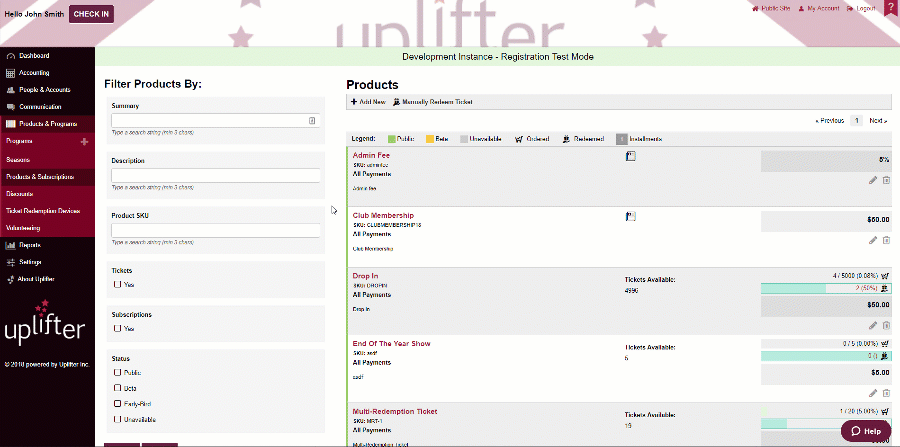The width and height of the screenshot is (900, 447).
Task: Open Volunteering submenu item
Action: point(23,228)
